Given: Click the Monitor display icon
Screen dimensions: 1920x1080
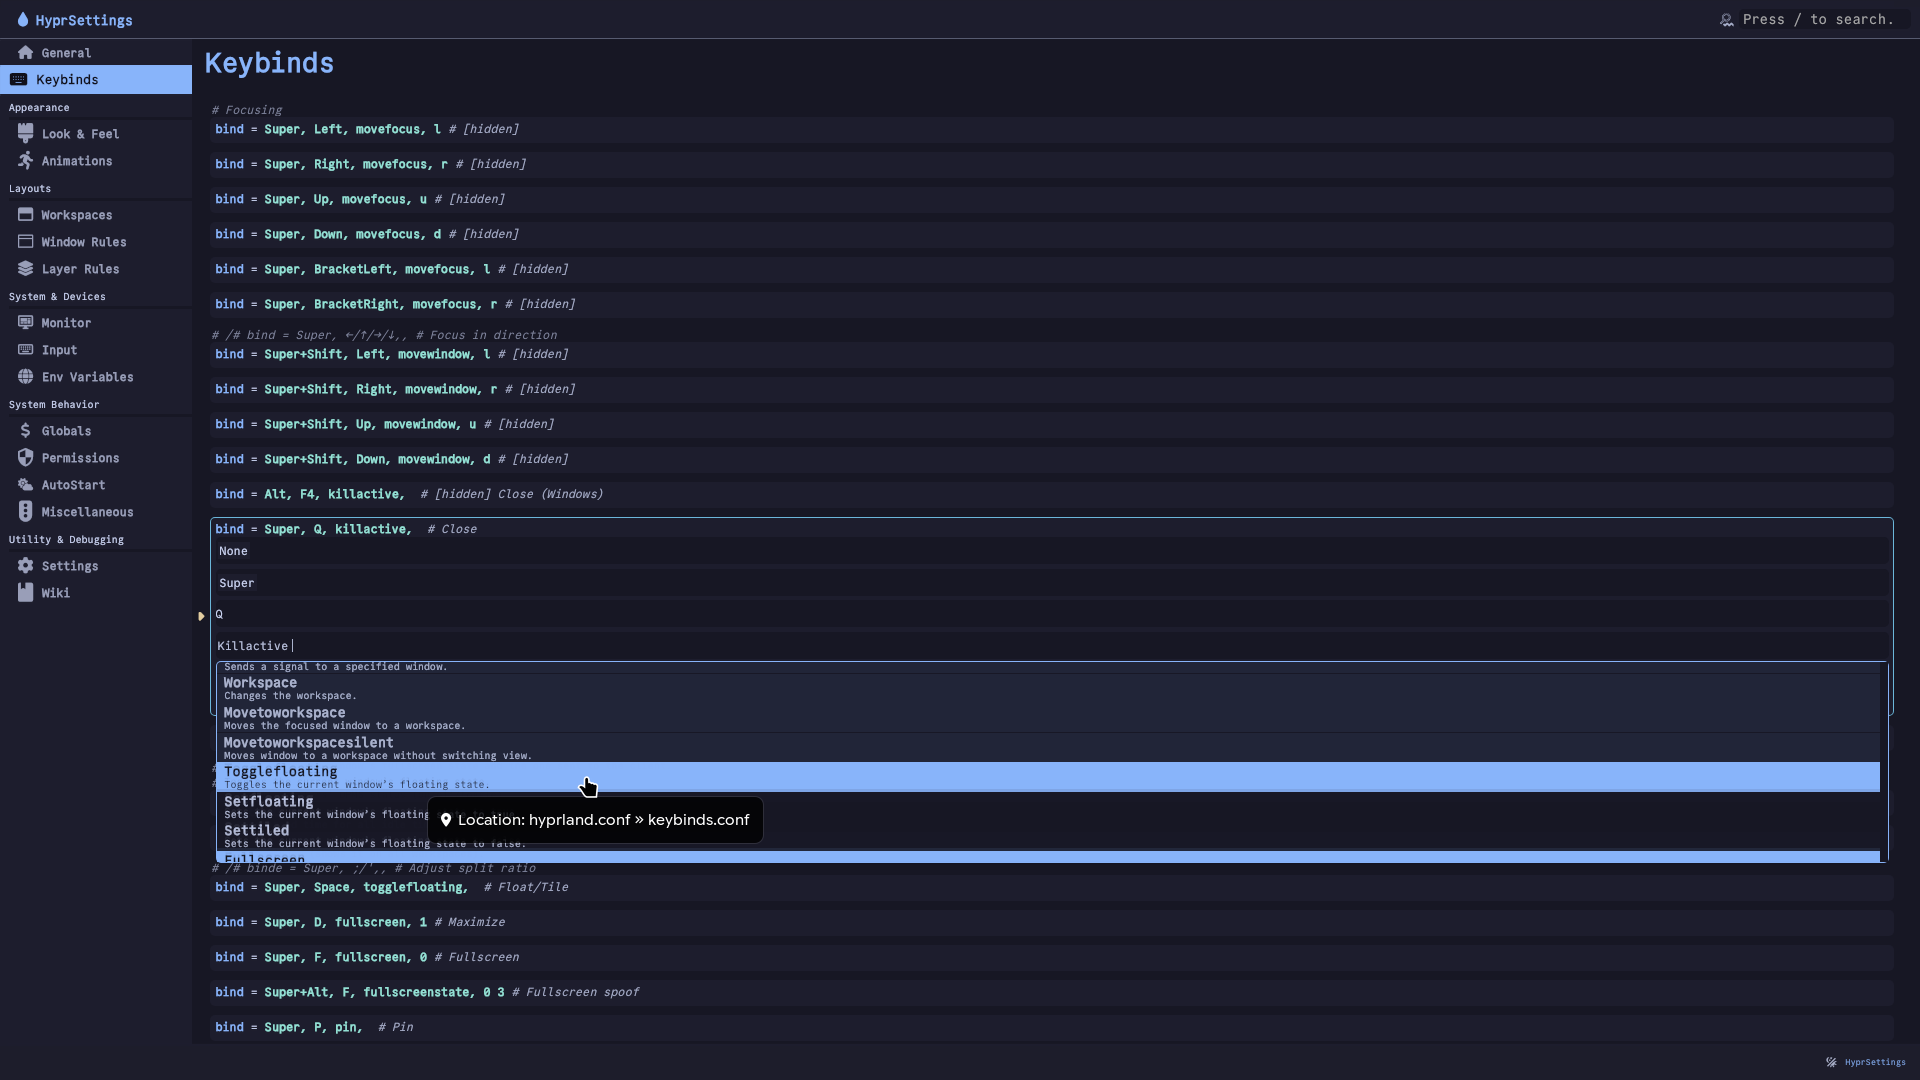Looking at the screenshot, I should (26, 322).
